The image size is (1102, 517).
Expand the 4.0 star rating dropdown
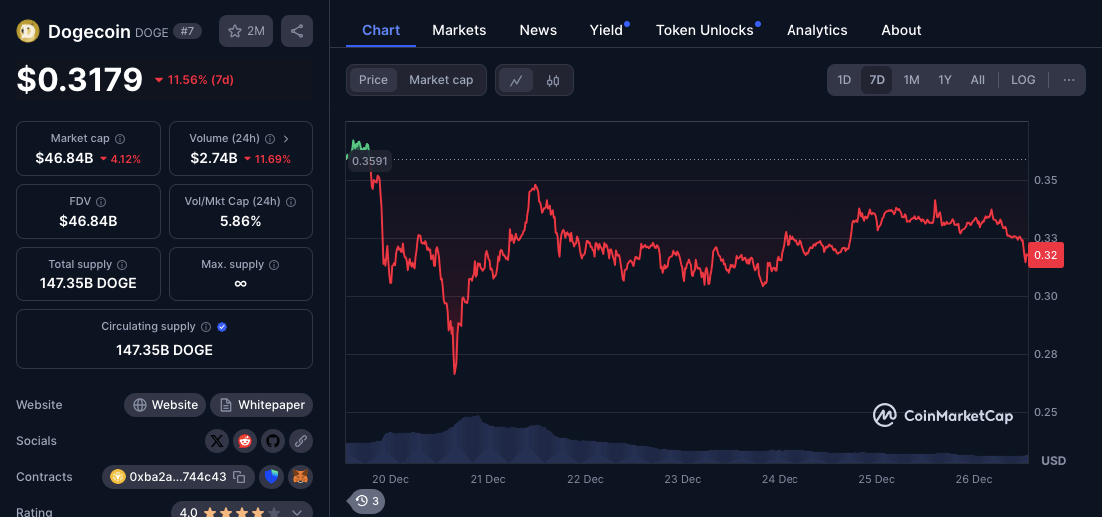click(297, 512)
